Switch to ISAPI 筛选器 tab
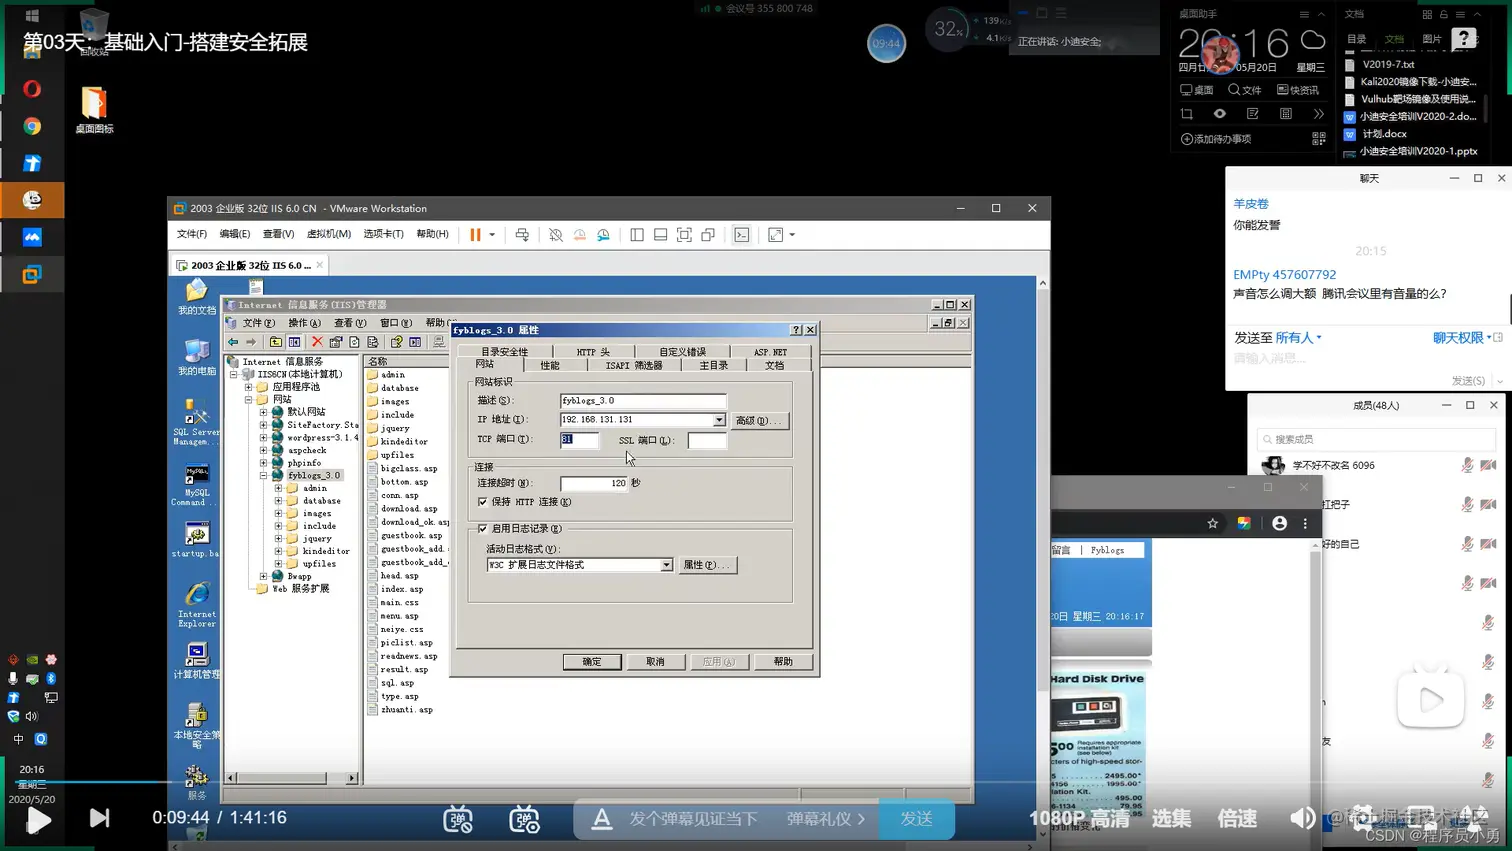Image resolution: width=1512 pixels, height=851 pixels. click(x=633, y=365)
